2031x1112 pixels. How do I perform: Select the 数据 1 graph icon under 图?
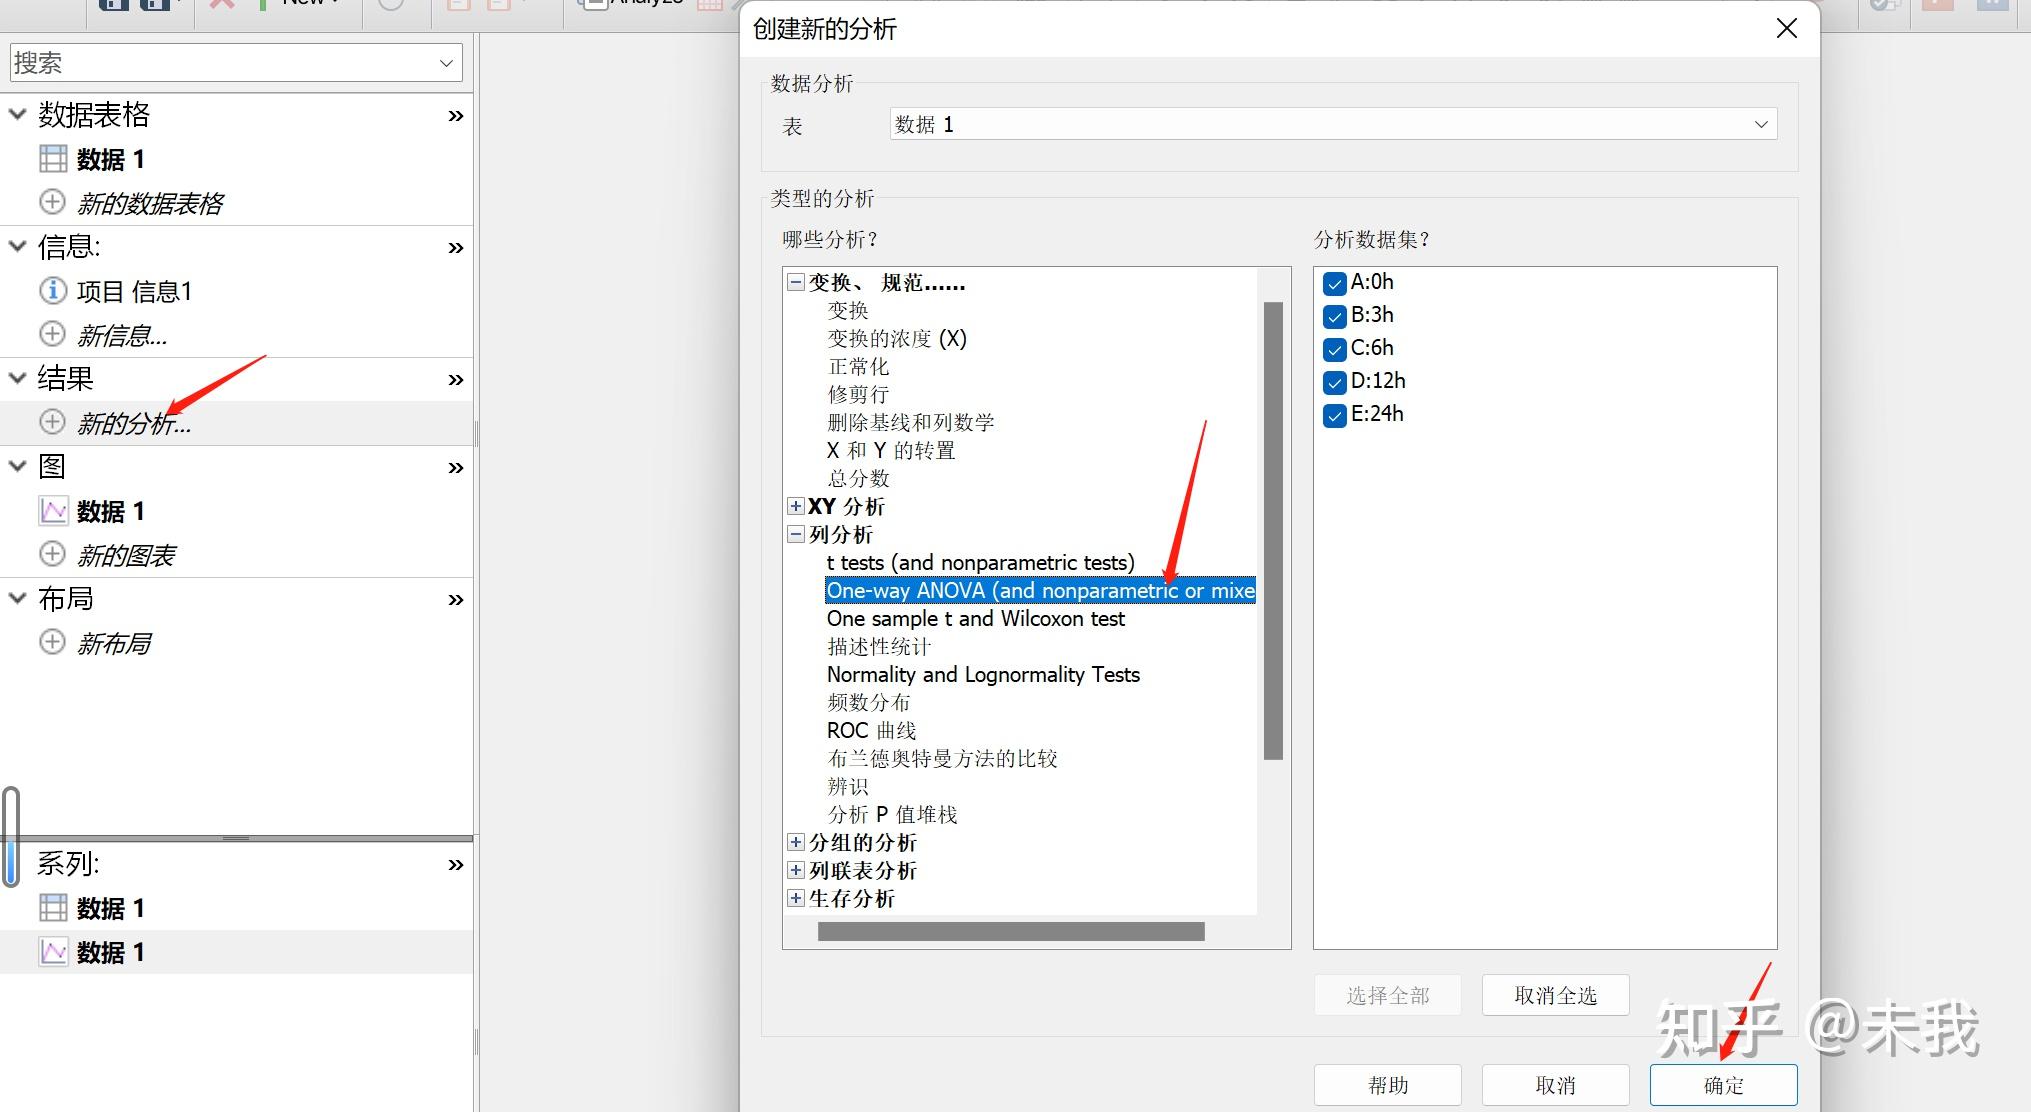(54, 510)
